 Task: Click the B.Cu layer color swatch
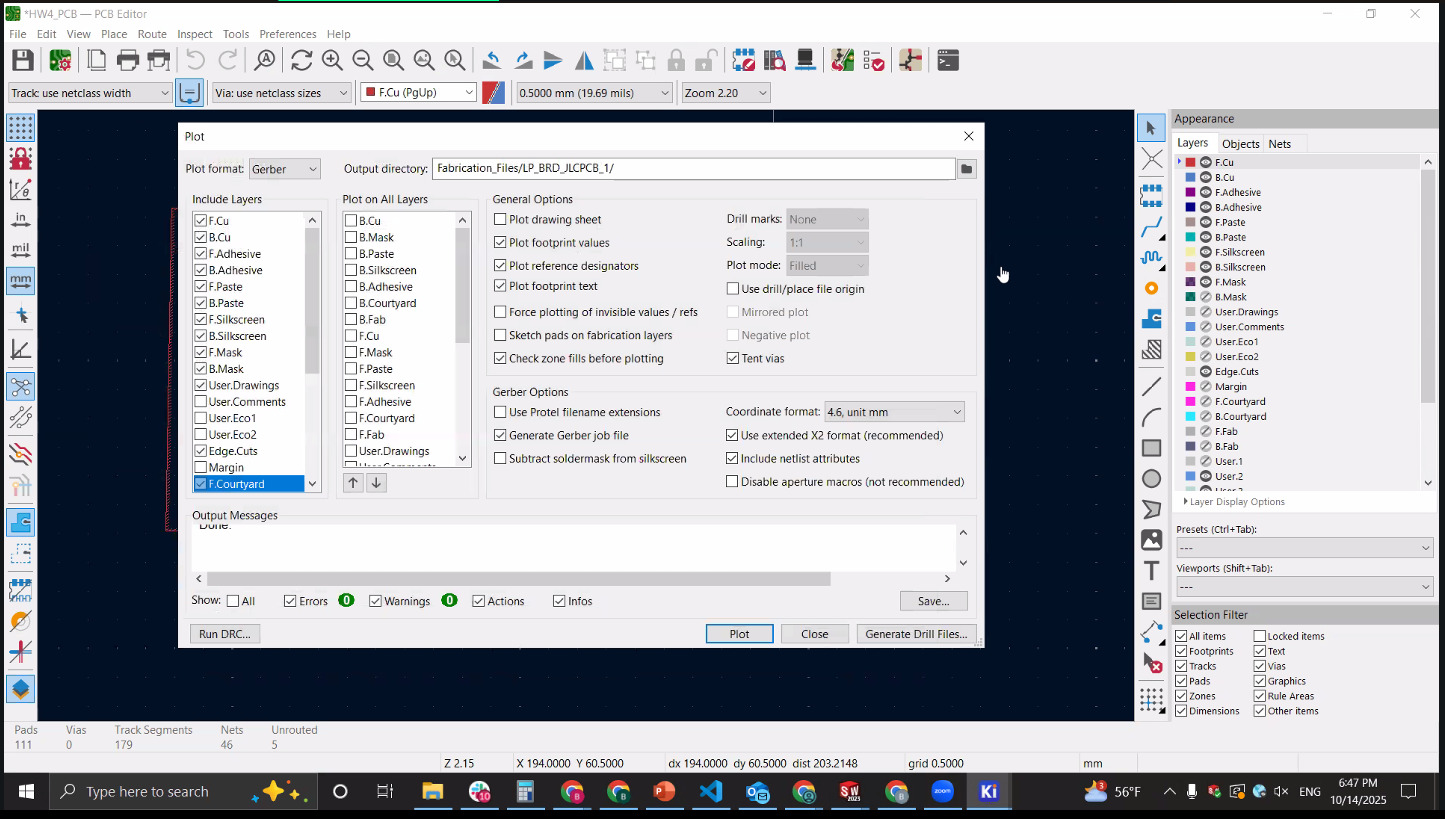point(1190,177)
